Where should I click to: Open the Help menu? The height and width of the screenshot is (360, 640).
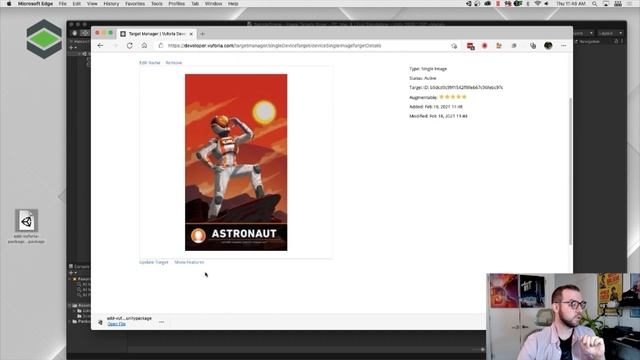click(233, 4)
